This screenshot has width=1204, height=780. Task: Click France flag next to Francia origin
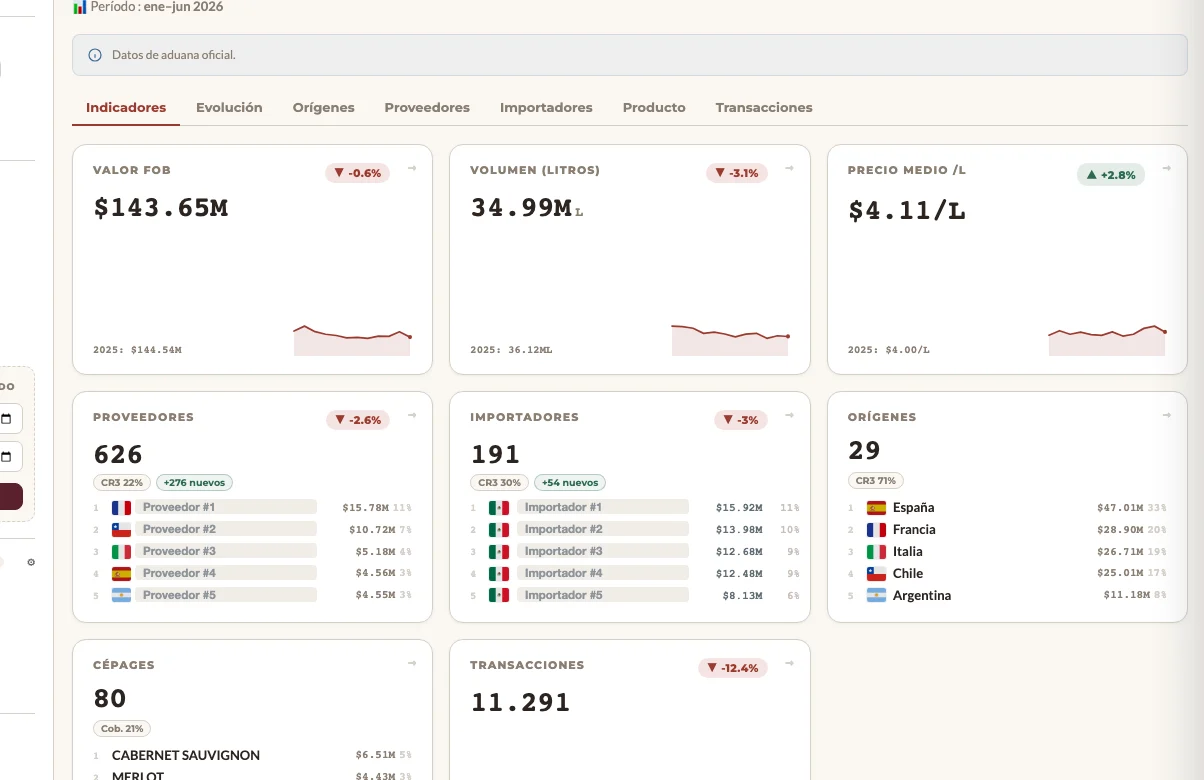(876, 530)
